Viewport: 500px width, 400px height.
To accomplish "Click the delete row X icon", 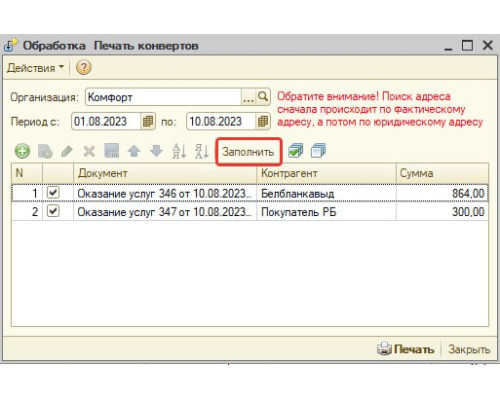I will 89,151.
